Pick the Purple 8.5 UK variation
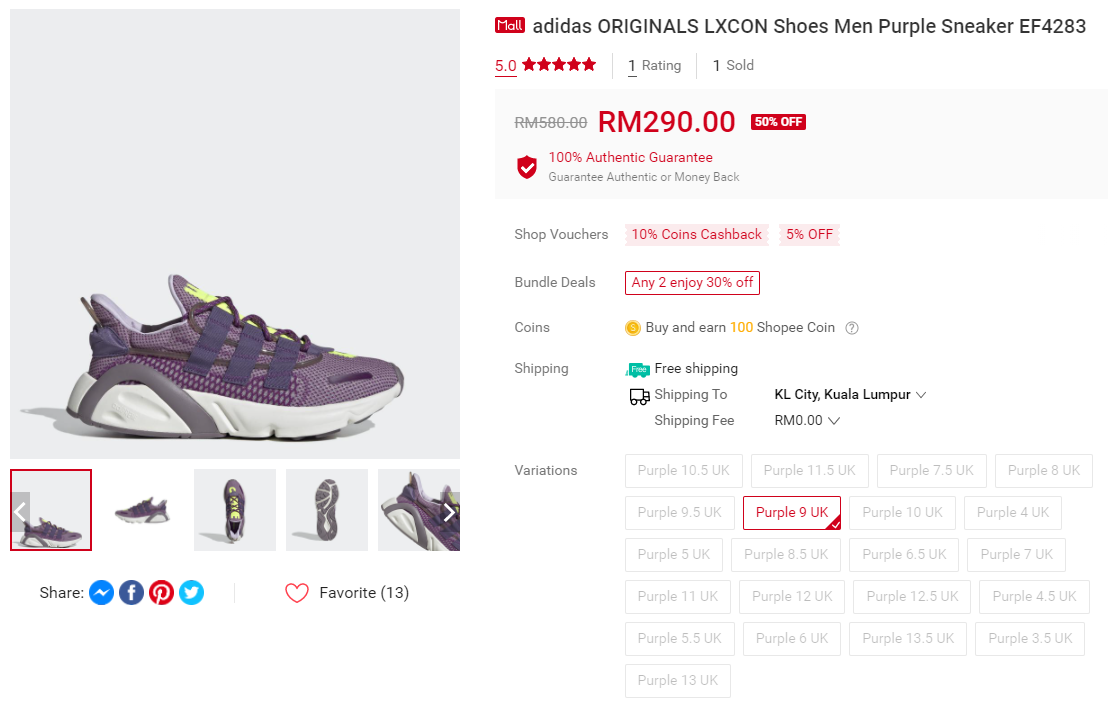1108x705 pixels. pyautogui.click(x=785, y=554)
